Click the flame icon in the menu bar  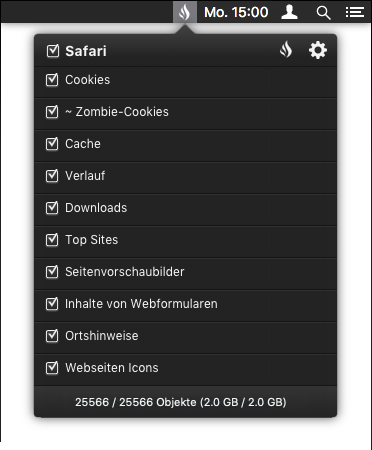click(x=185, y=12)
